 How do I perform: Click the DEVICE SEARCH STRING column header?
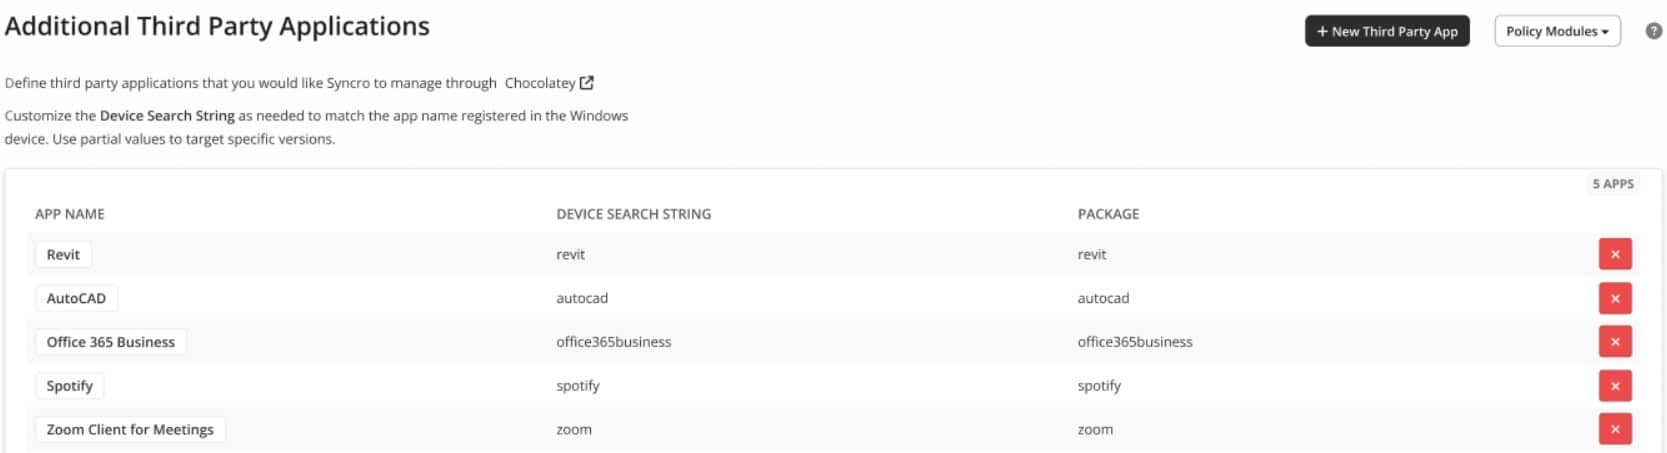(x=634, y=214)
